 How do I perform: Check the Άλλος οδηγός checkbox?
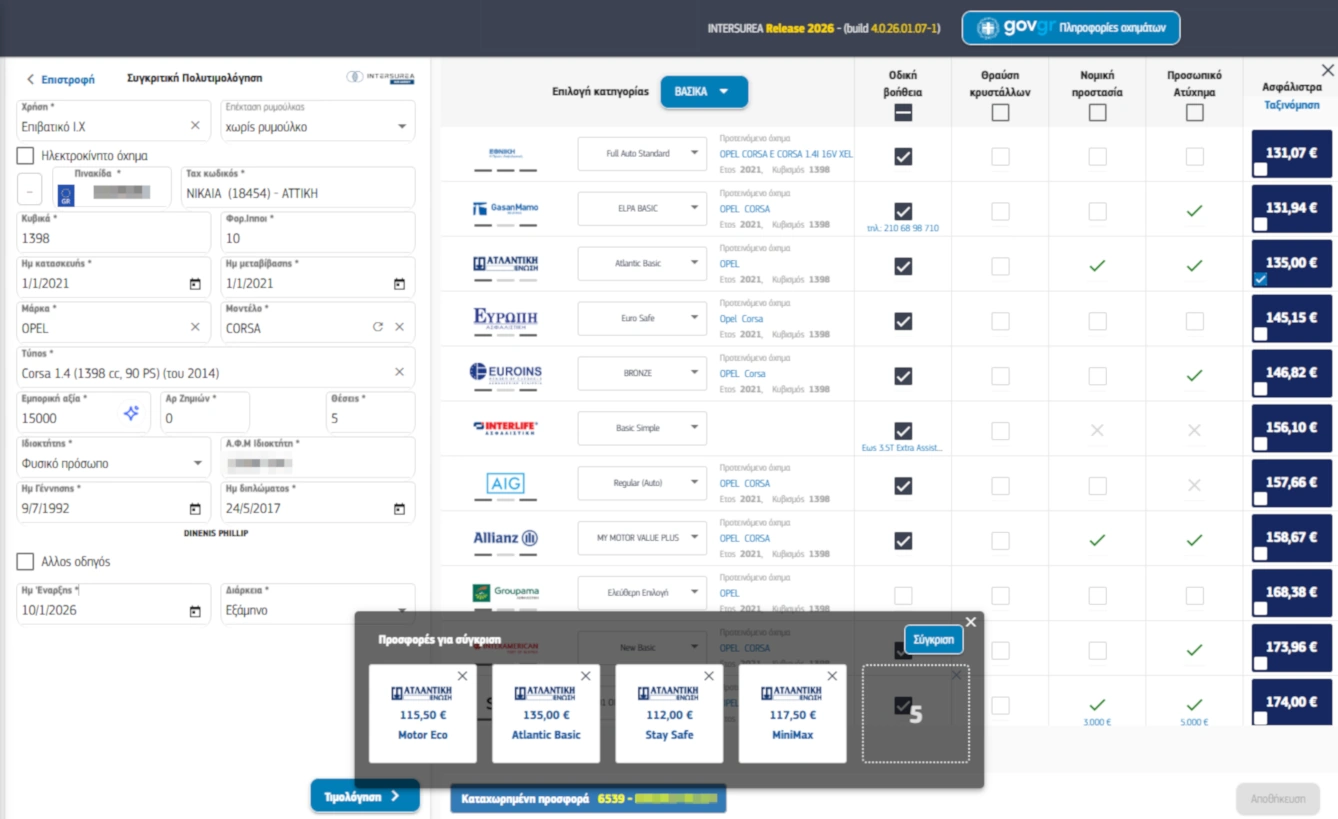click(x=26, y=562)
